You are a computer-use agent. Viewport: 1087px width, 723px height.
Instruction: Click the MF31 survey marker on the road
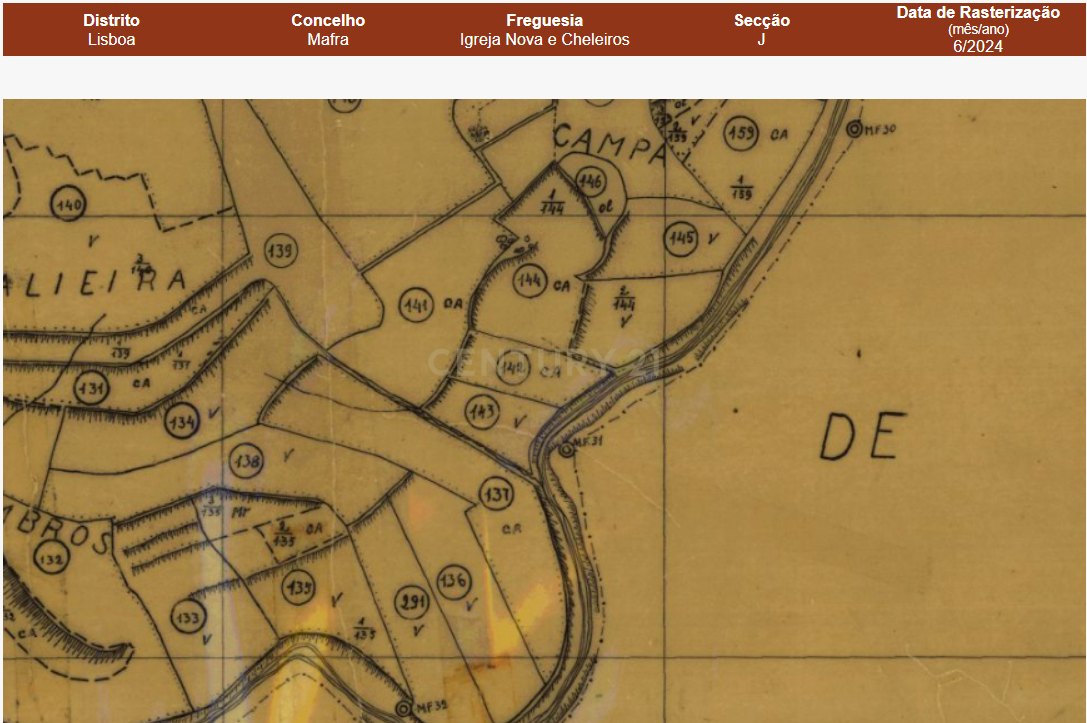point(566,450)
